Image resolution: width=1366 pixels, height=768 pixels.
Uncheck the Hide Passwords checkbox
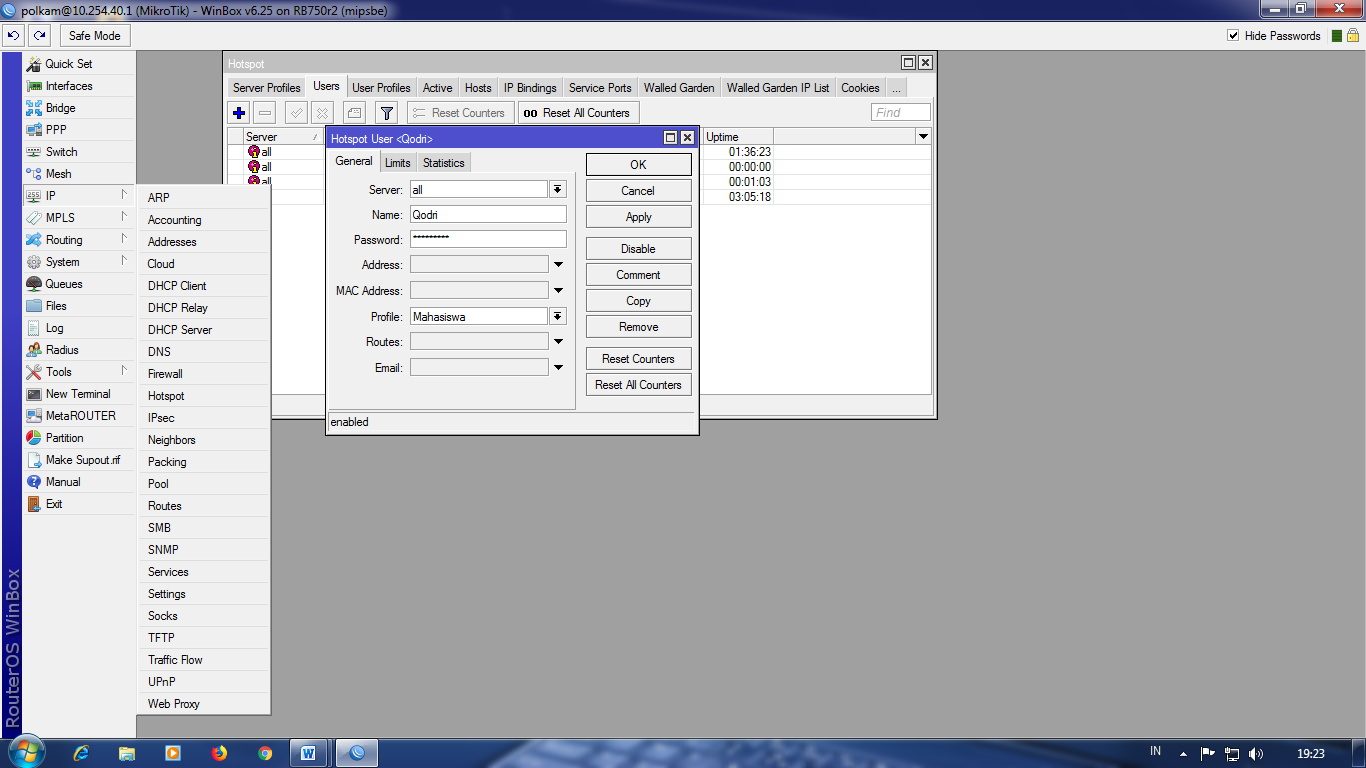point(1233,35)
